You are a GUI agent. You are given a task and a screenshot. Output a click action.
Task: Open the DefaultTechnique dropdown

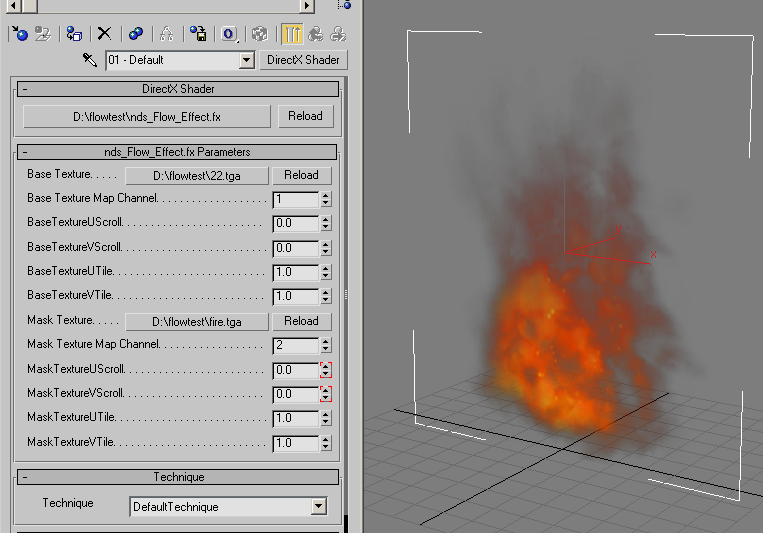tap(319, 506)
